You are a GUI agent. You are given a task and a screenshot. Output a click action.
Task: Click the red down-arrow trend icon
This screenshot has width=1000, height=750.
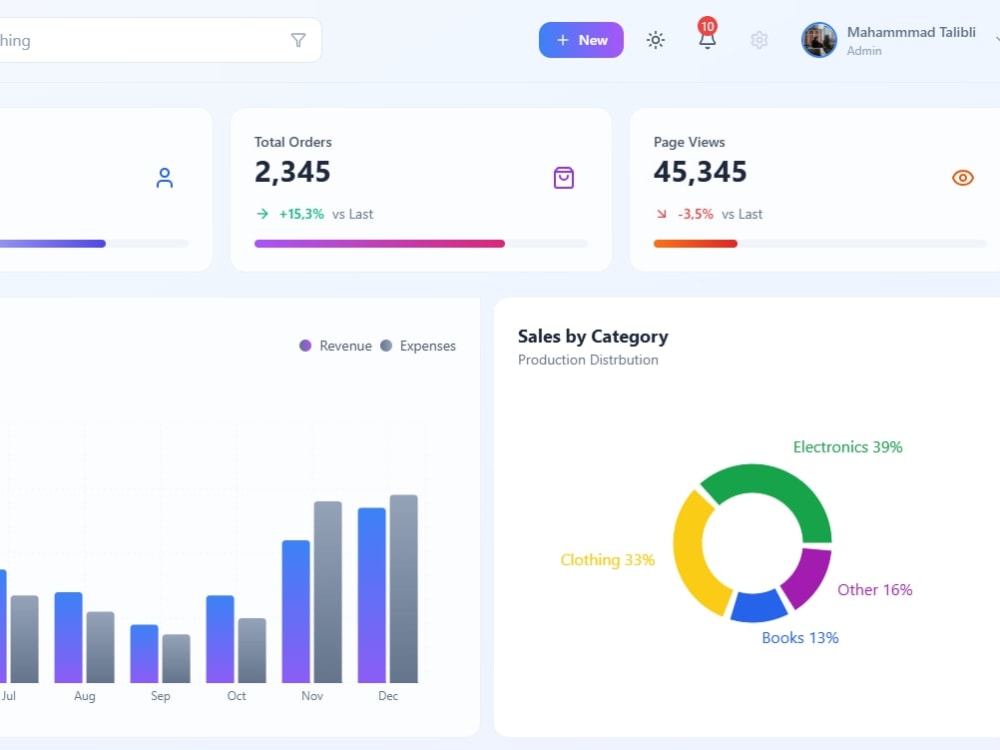click(x=661, y=214)
